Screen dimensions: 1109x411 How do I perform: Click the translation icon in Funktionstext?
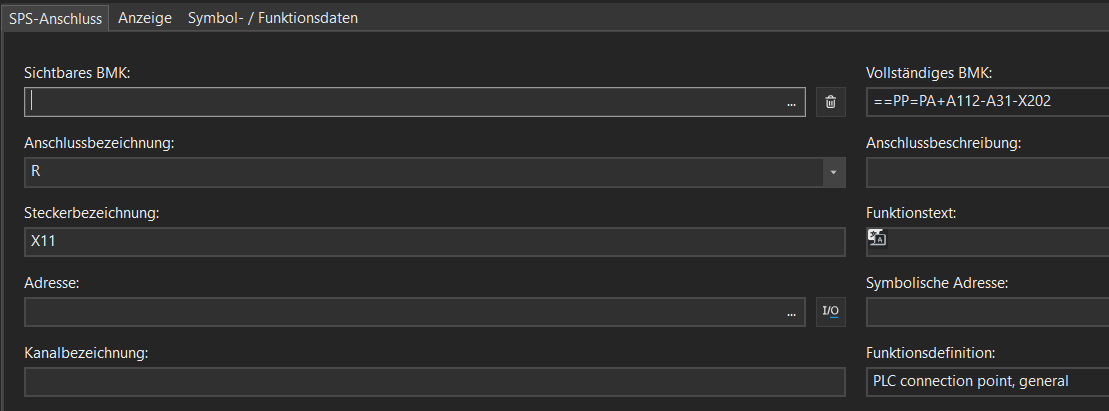pyautogui.click(x=877, y=238)
